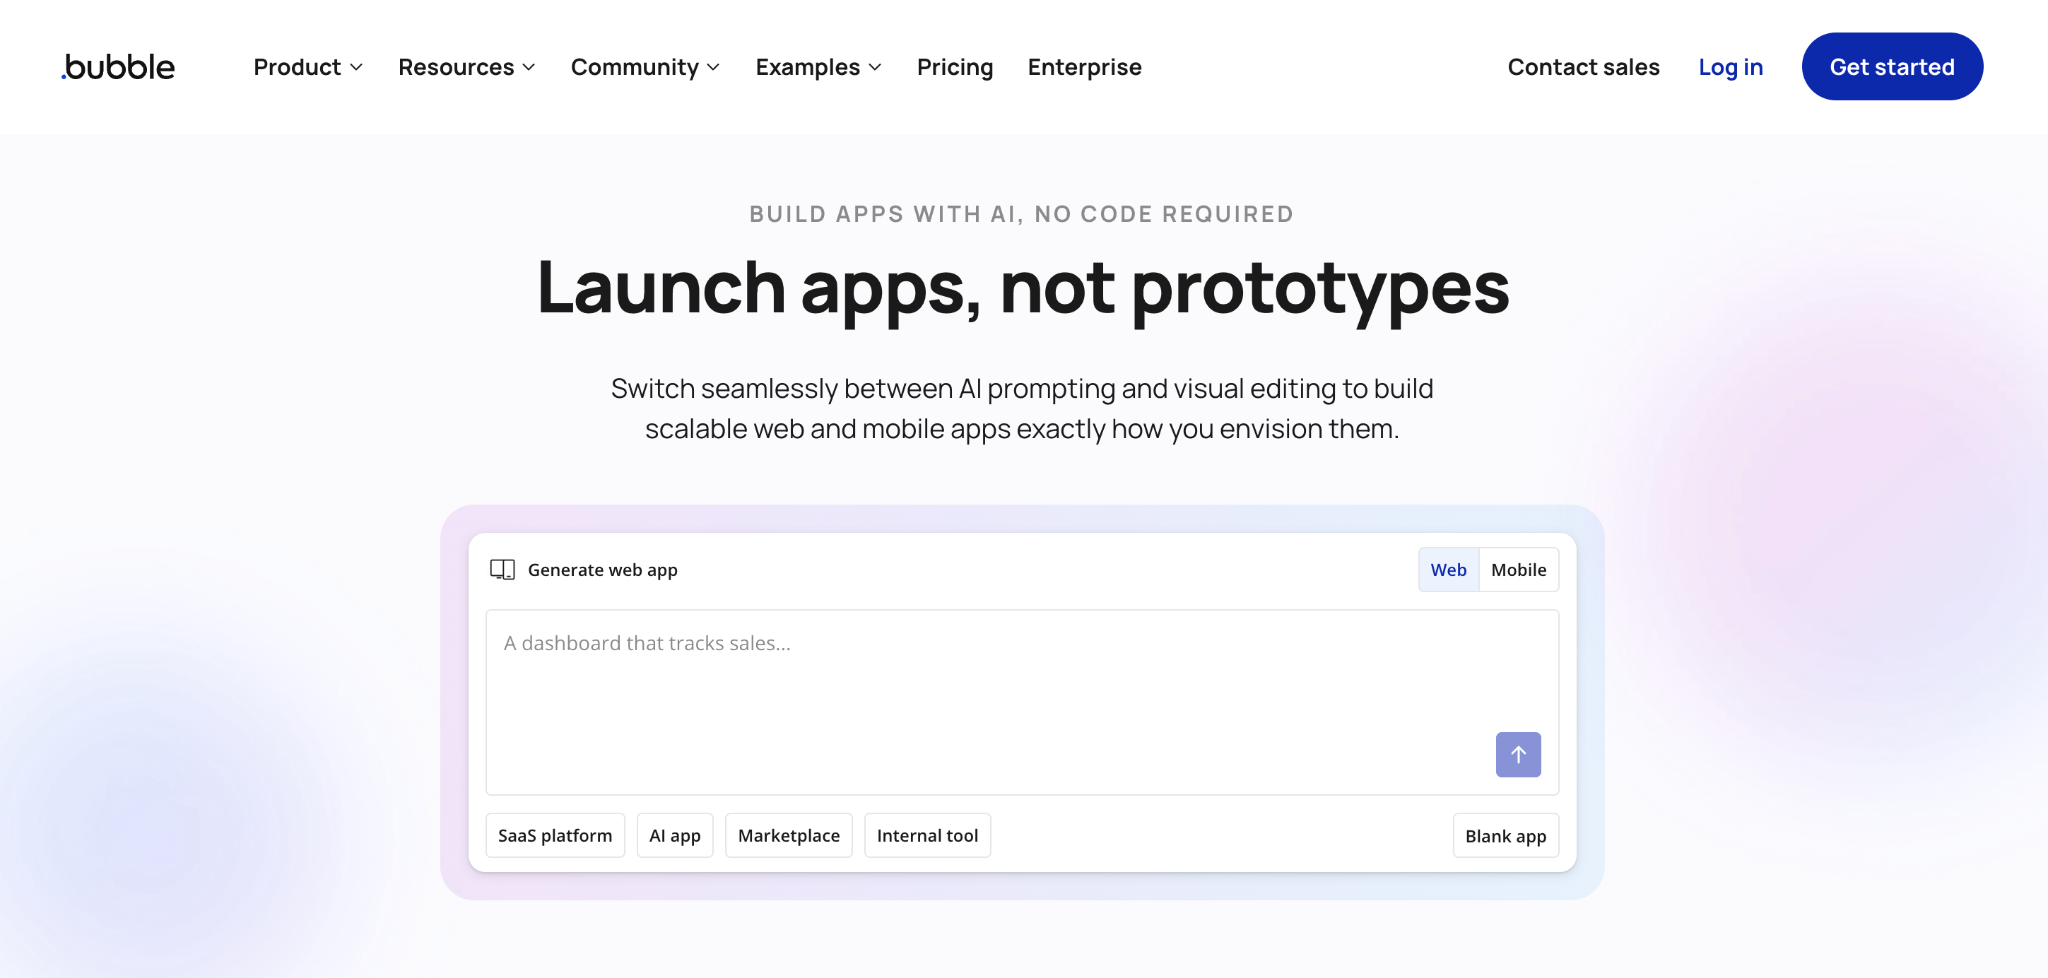Click the Generate web app icon
The image size is (2048, 978).
pos(503,568)
